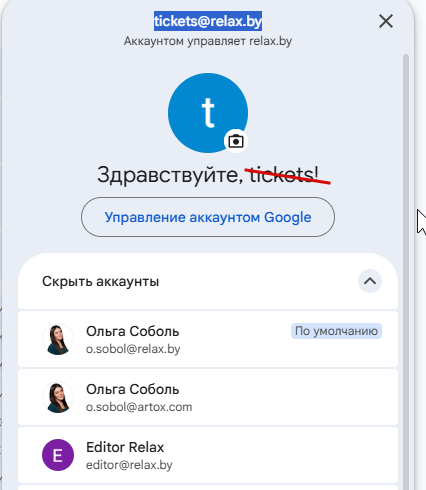Click the Здравствуйте greeting heading

click(x=208, y=174)
